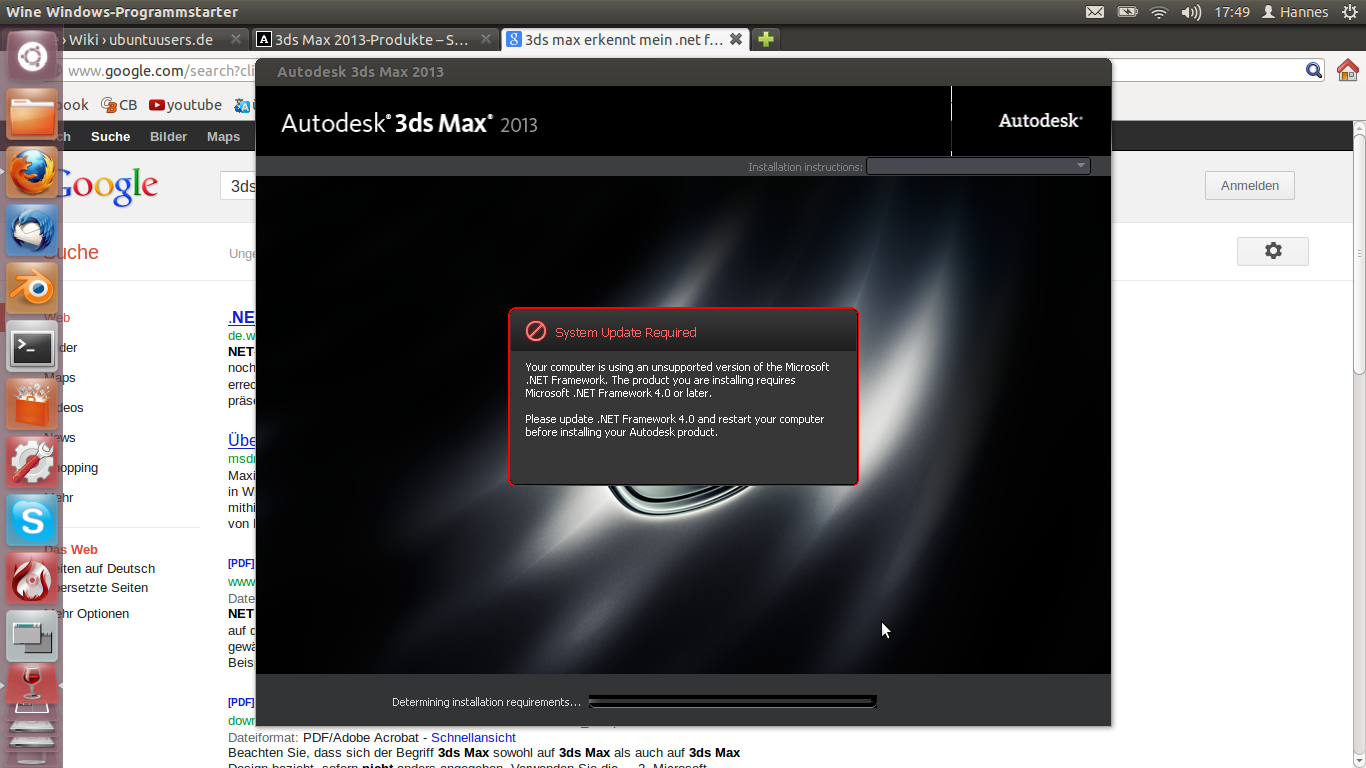
Task: Click the Google logo
Action: (108, 186)
